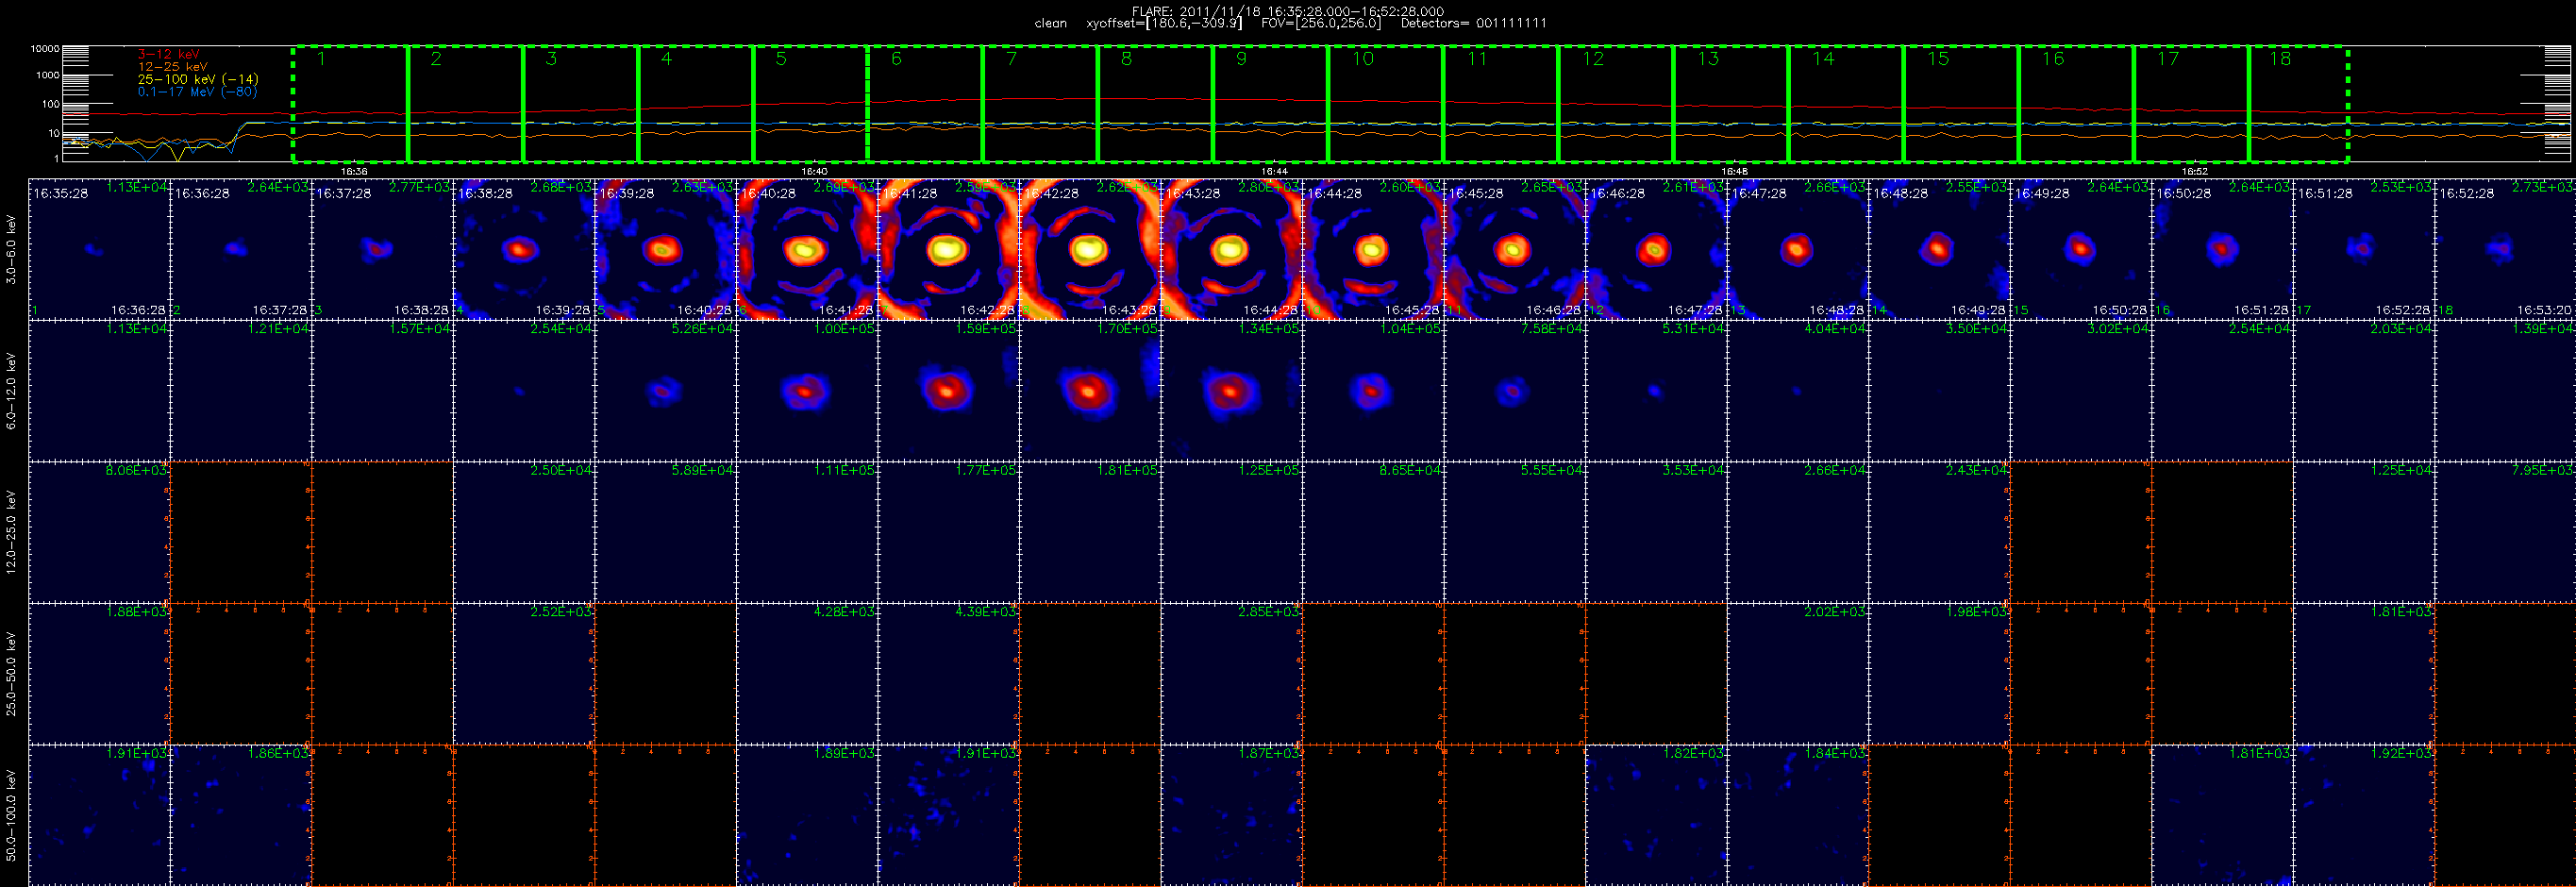This screenshot has height=887, width=2576.
Task: Open the 3.0-6.0 keV image starting 16:48:28
Action: click(1939, 250)
